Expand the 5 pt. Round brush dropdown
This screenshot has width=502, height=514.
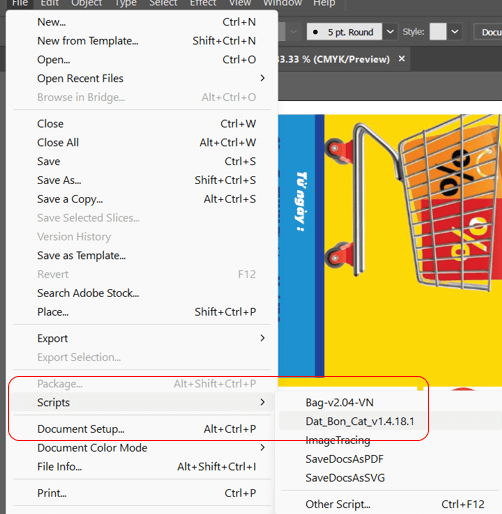390,32
